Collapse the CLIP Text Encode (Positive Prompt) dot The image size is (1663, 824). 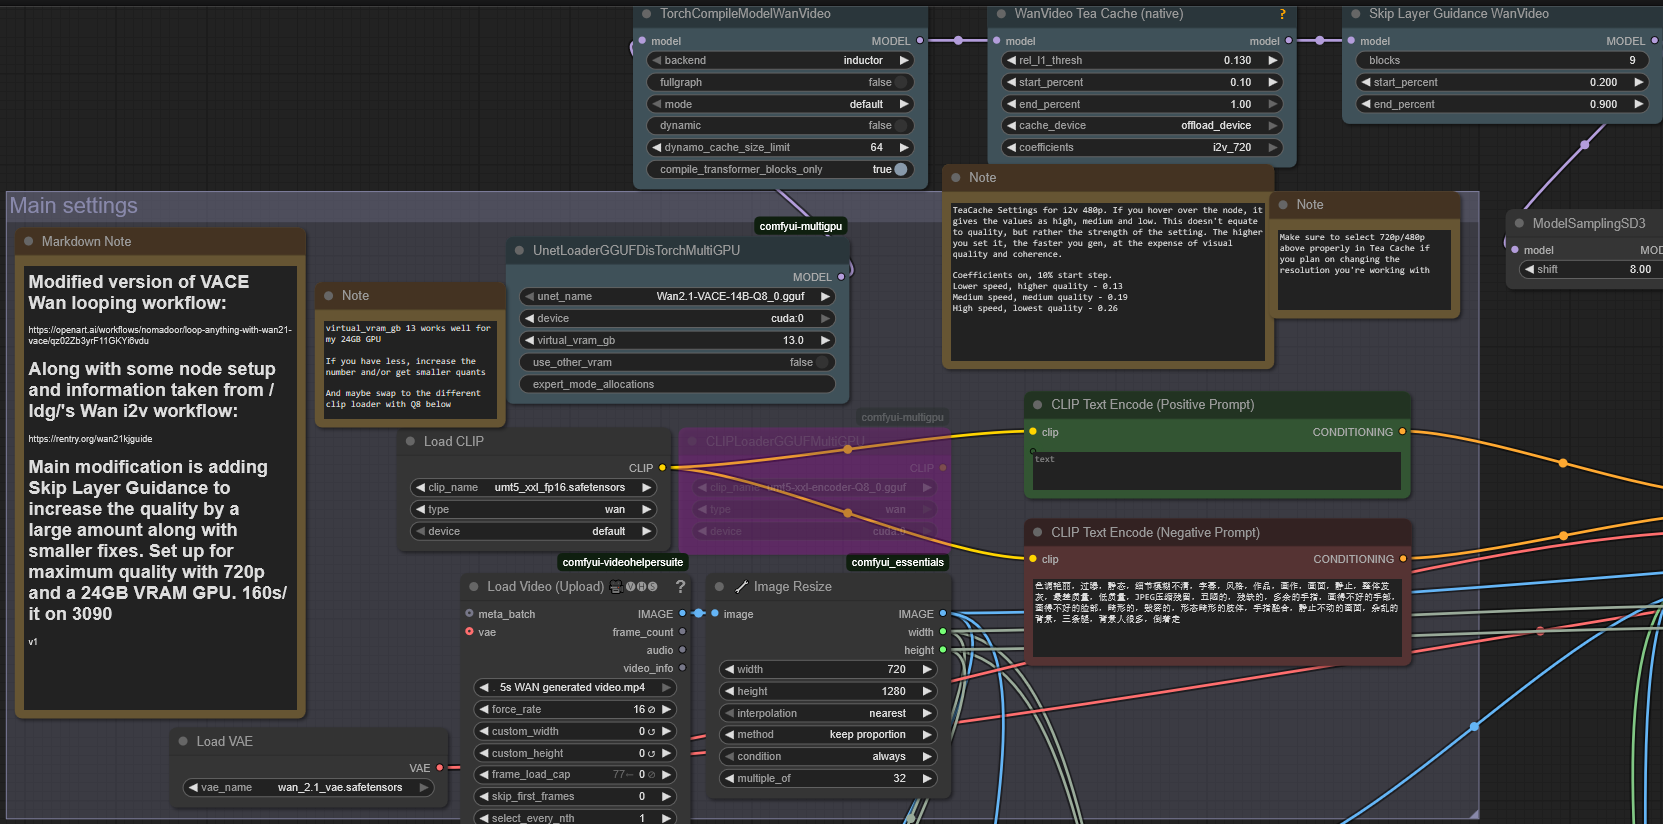[x=1037, y=405]
